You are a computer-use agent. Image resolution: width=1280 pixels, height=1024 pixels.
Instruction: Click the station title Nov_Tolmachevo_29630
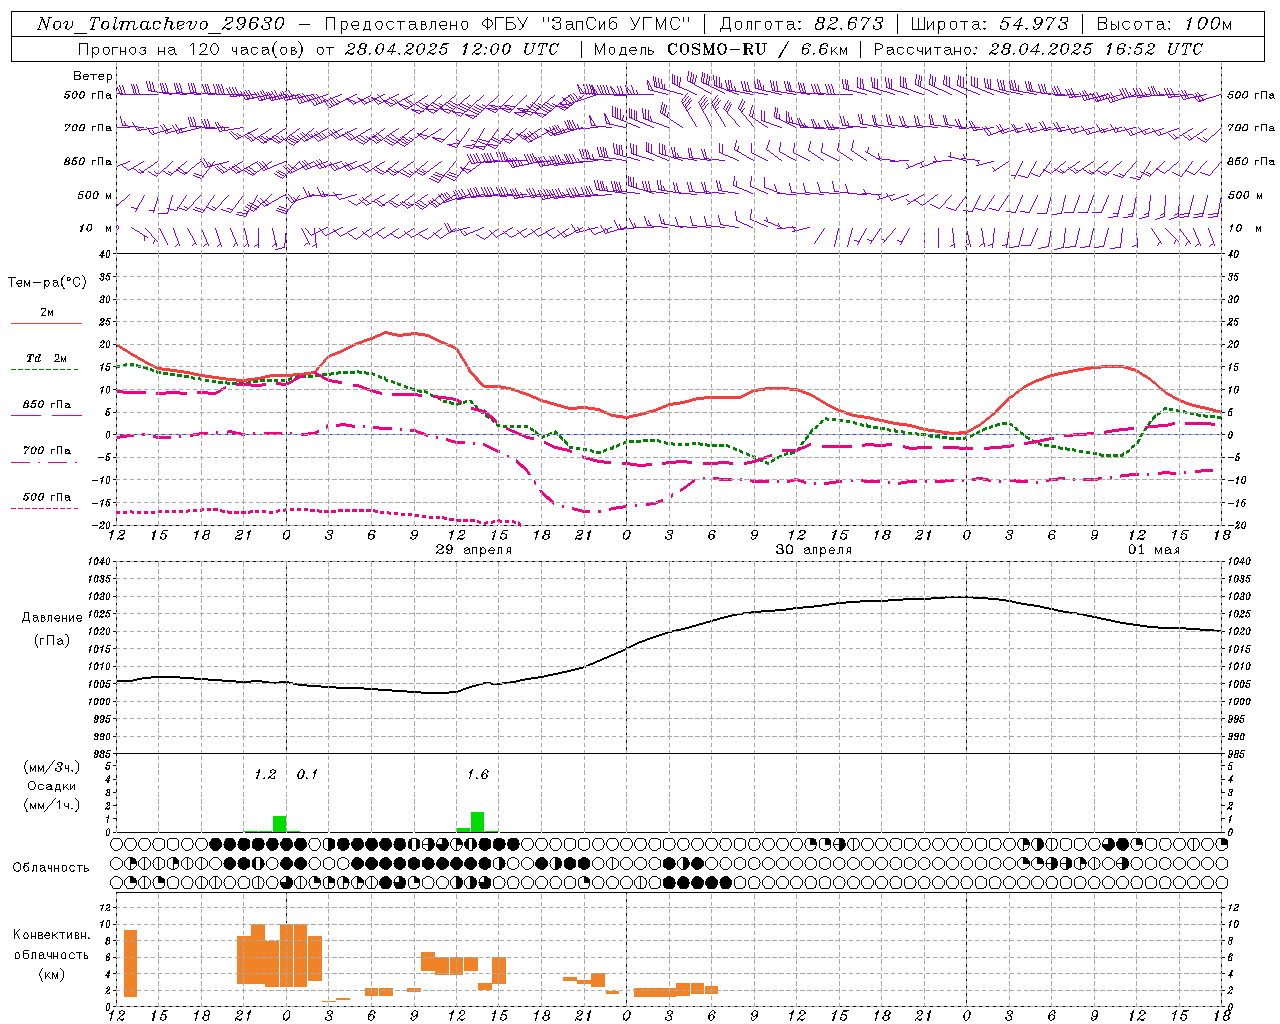point(161,24)
